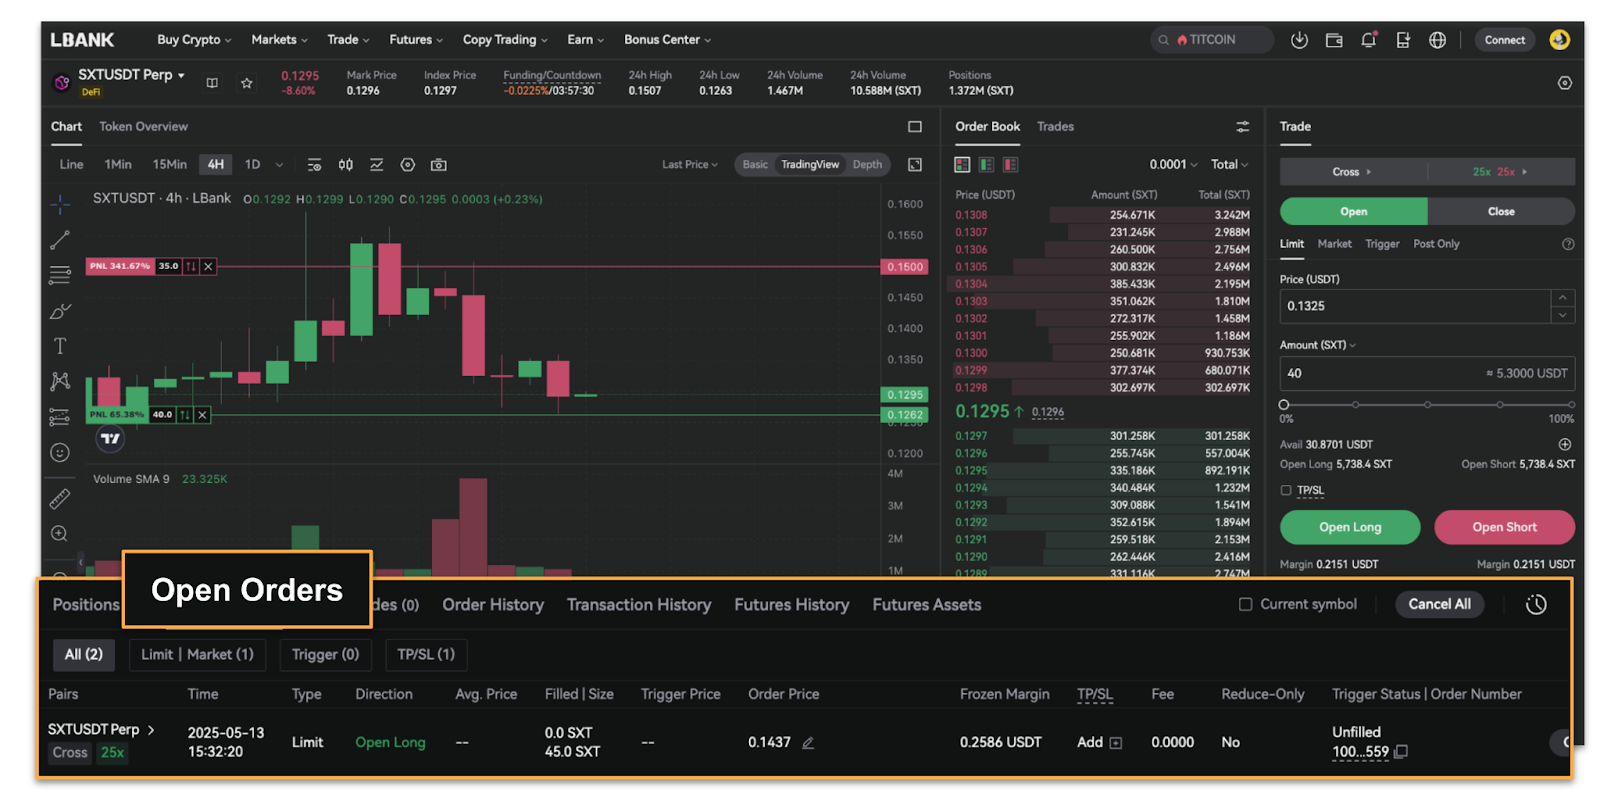
Task: Expand the Futures menu
Action: (416, 40)
